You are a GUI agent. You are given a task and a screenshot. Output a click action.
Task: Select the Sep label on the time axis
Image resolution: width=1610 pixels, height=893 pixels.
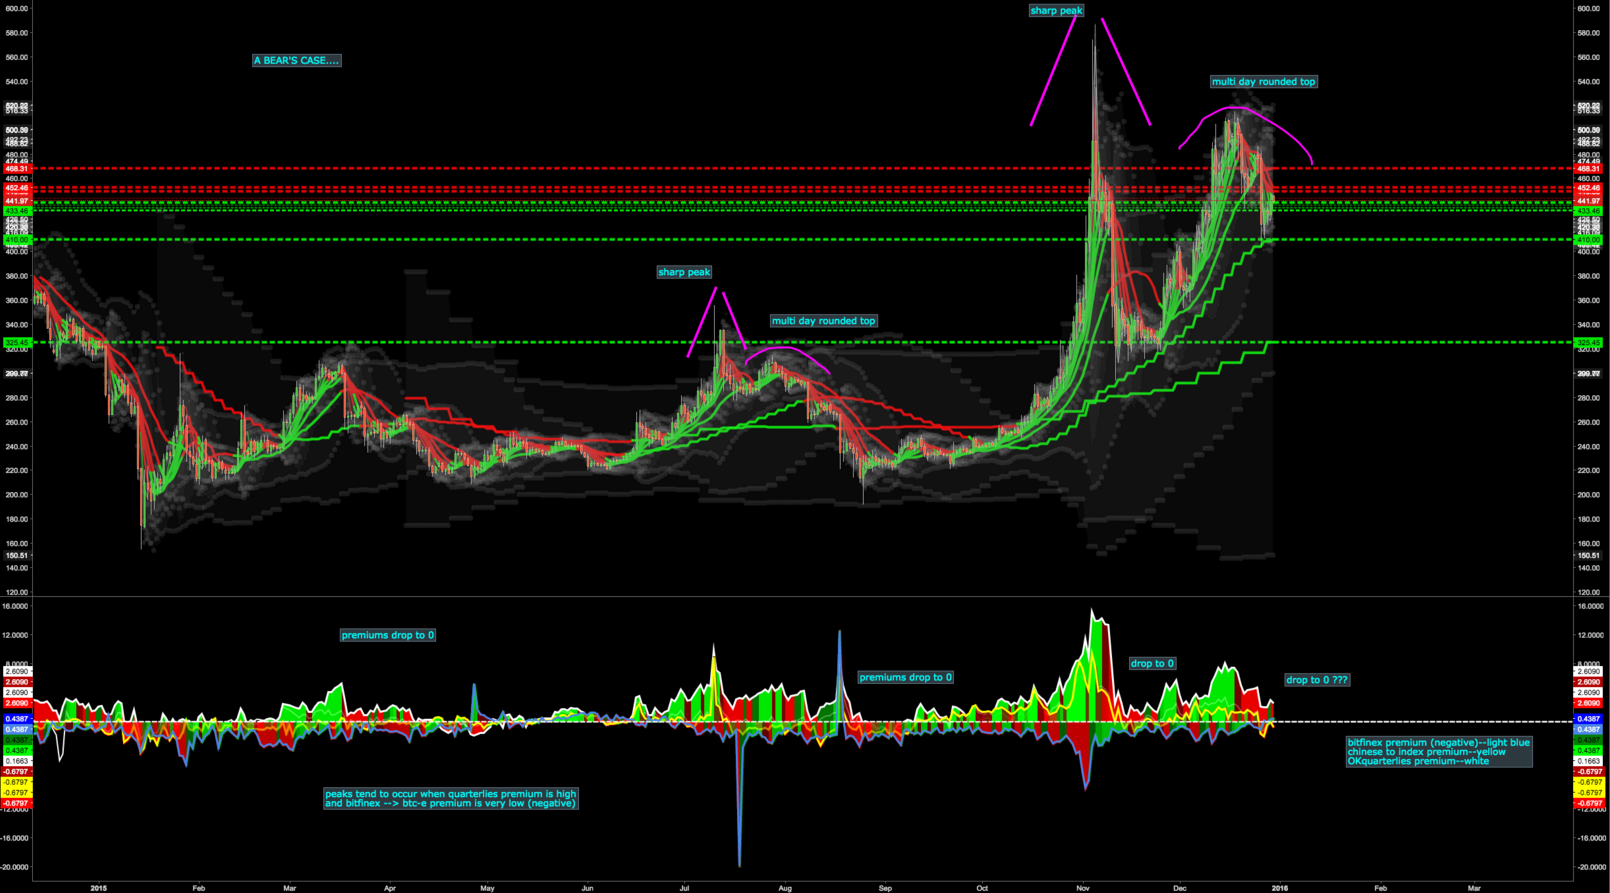(x=885, y=887)
